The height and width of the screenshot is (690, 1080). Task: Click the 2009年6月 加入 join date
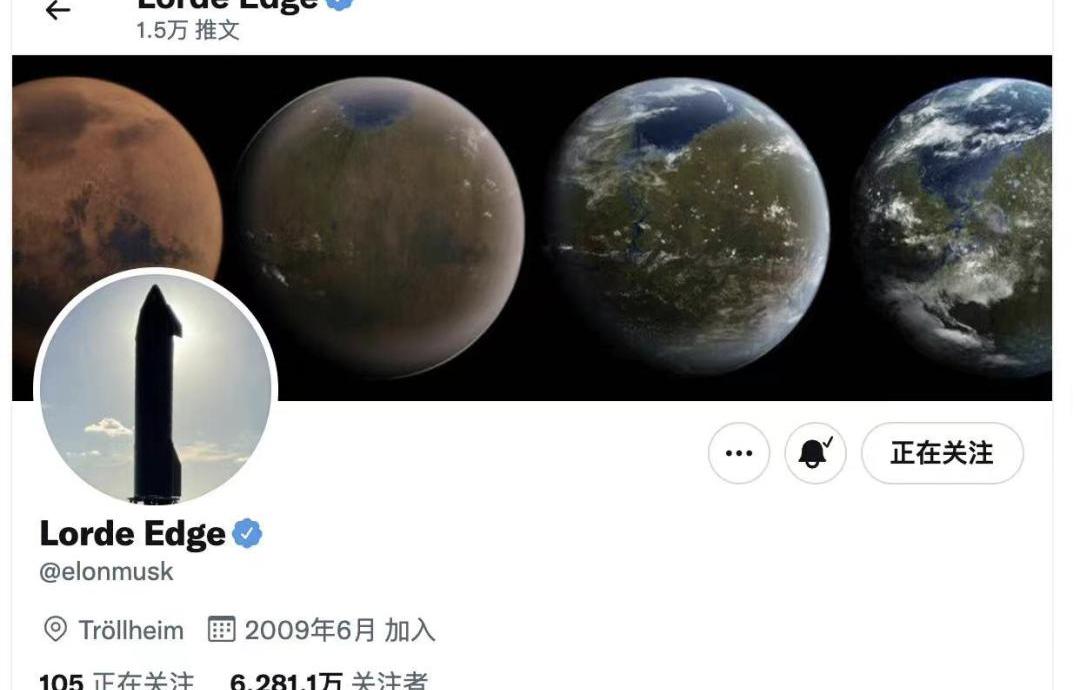pyautogui.click(x=340, y=630)
